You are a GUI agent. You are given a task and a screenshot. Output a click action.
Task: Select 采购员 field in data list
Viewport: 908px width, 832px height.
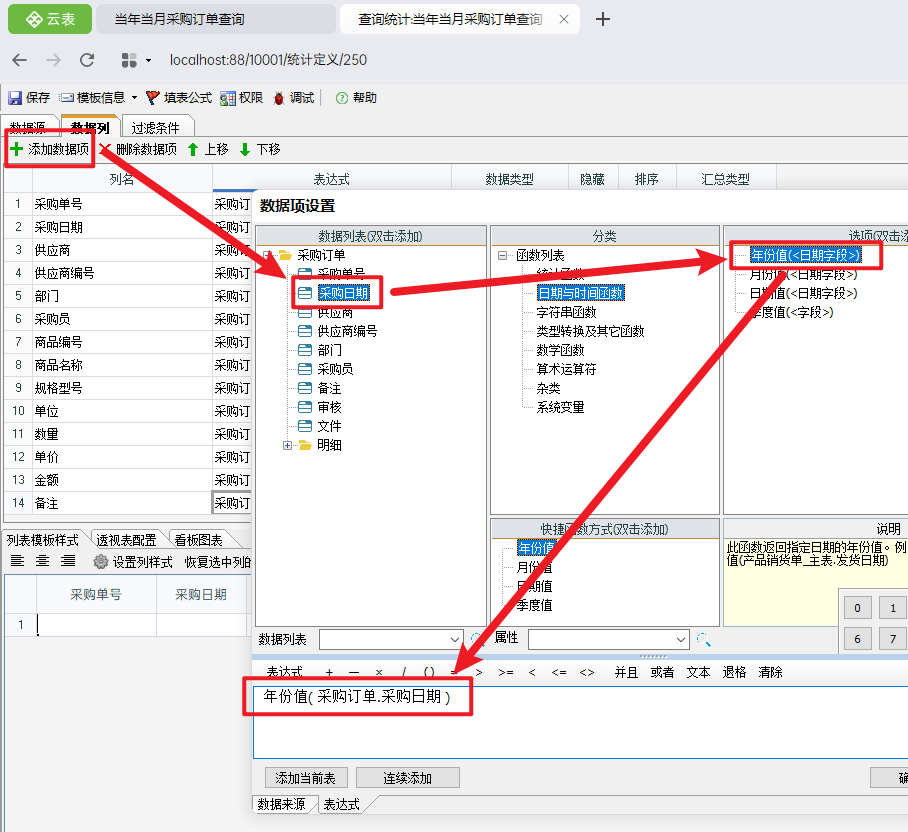[335, 369]
